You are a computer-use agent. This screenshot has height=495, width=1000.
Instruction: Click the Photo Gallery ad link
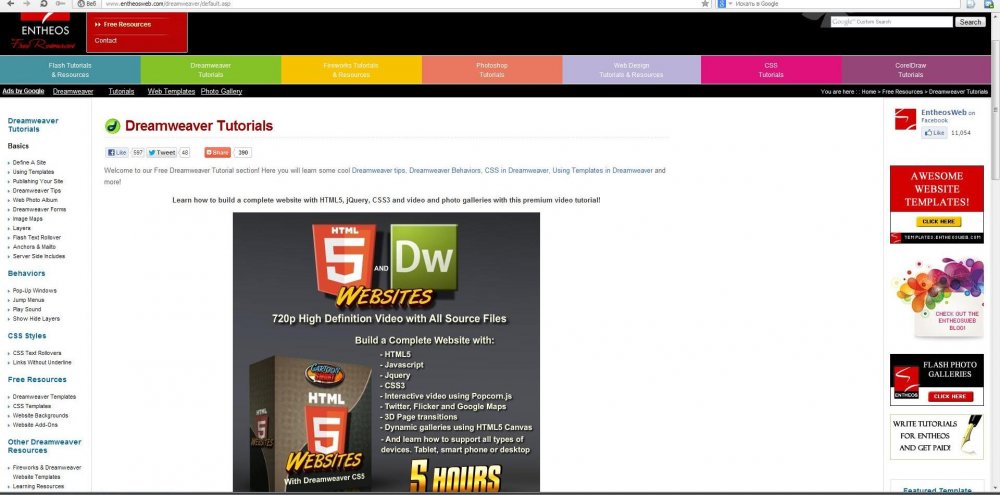(221, 91)
